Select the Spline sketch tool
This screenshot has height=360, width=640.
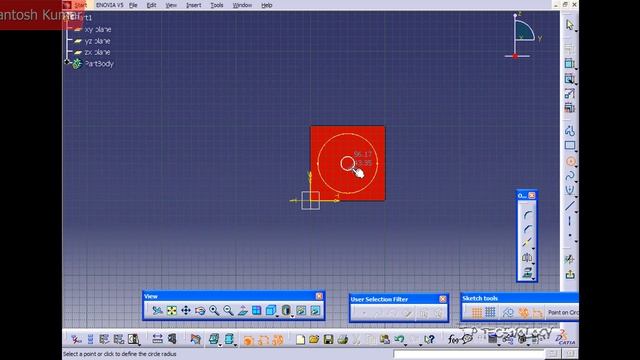click(x=570, y=176)
